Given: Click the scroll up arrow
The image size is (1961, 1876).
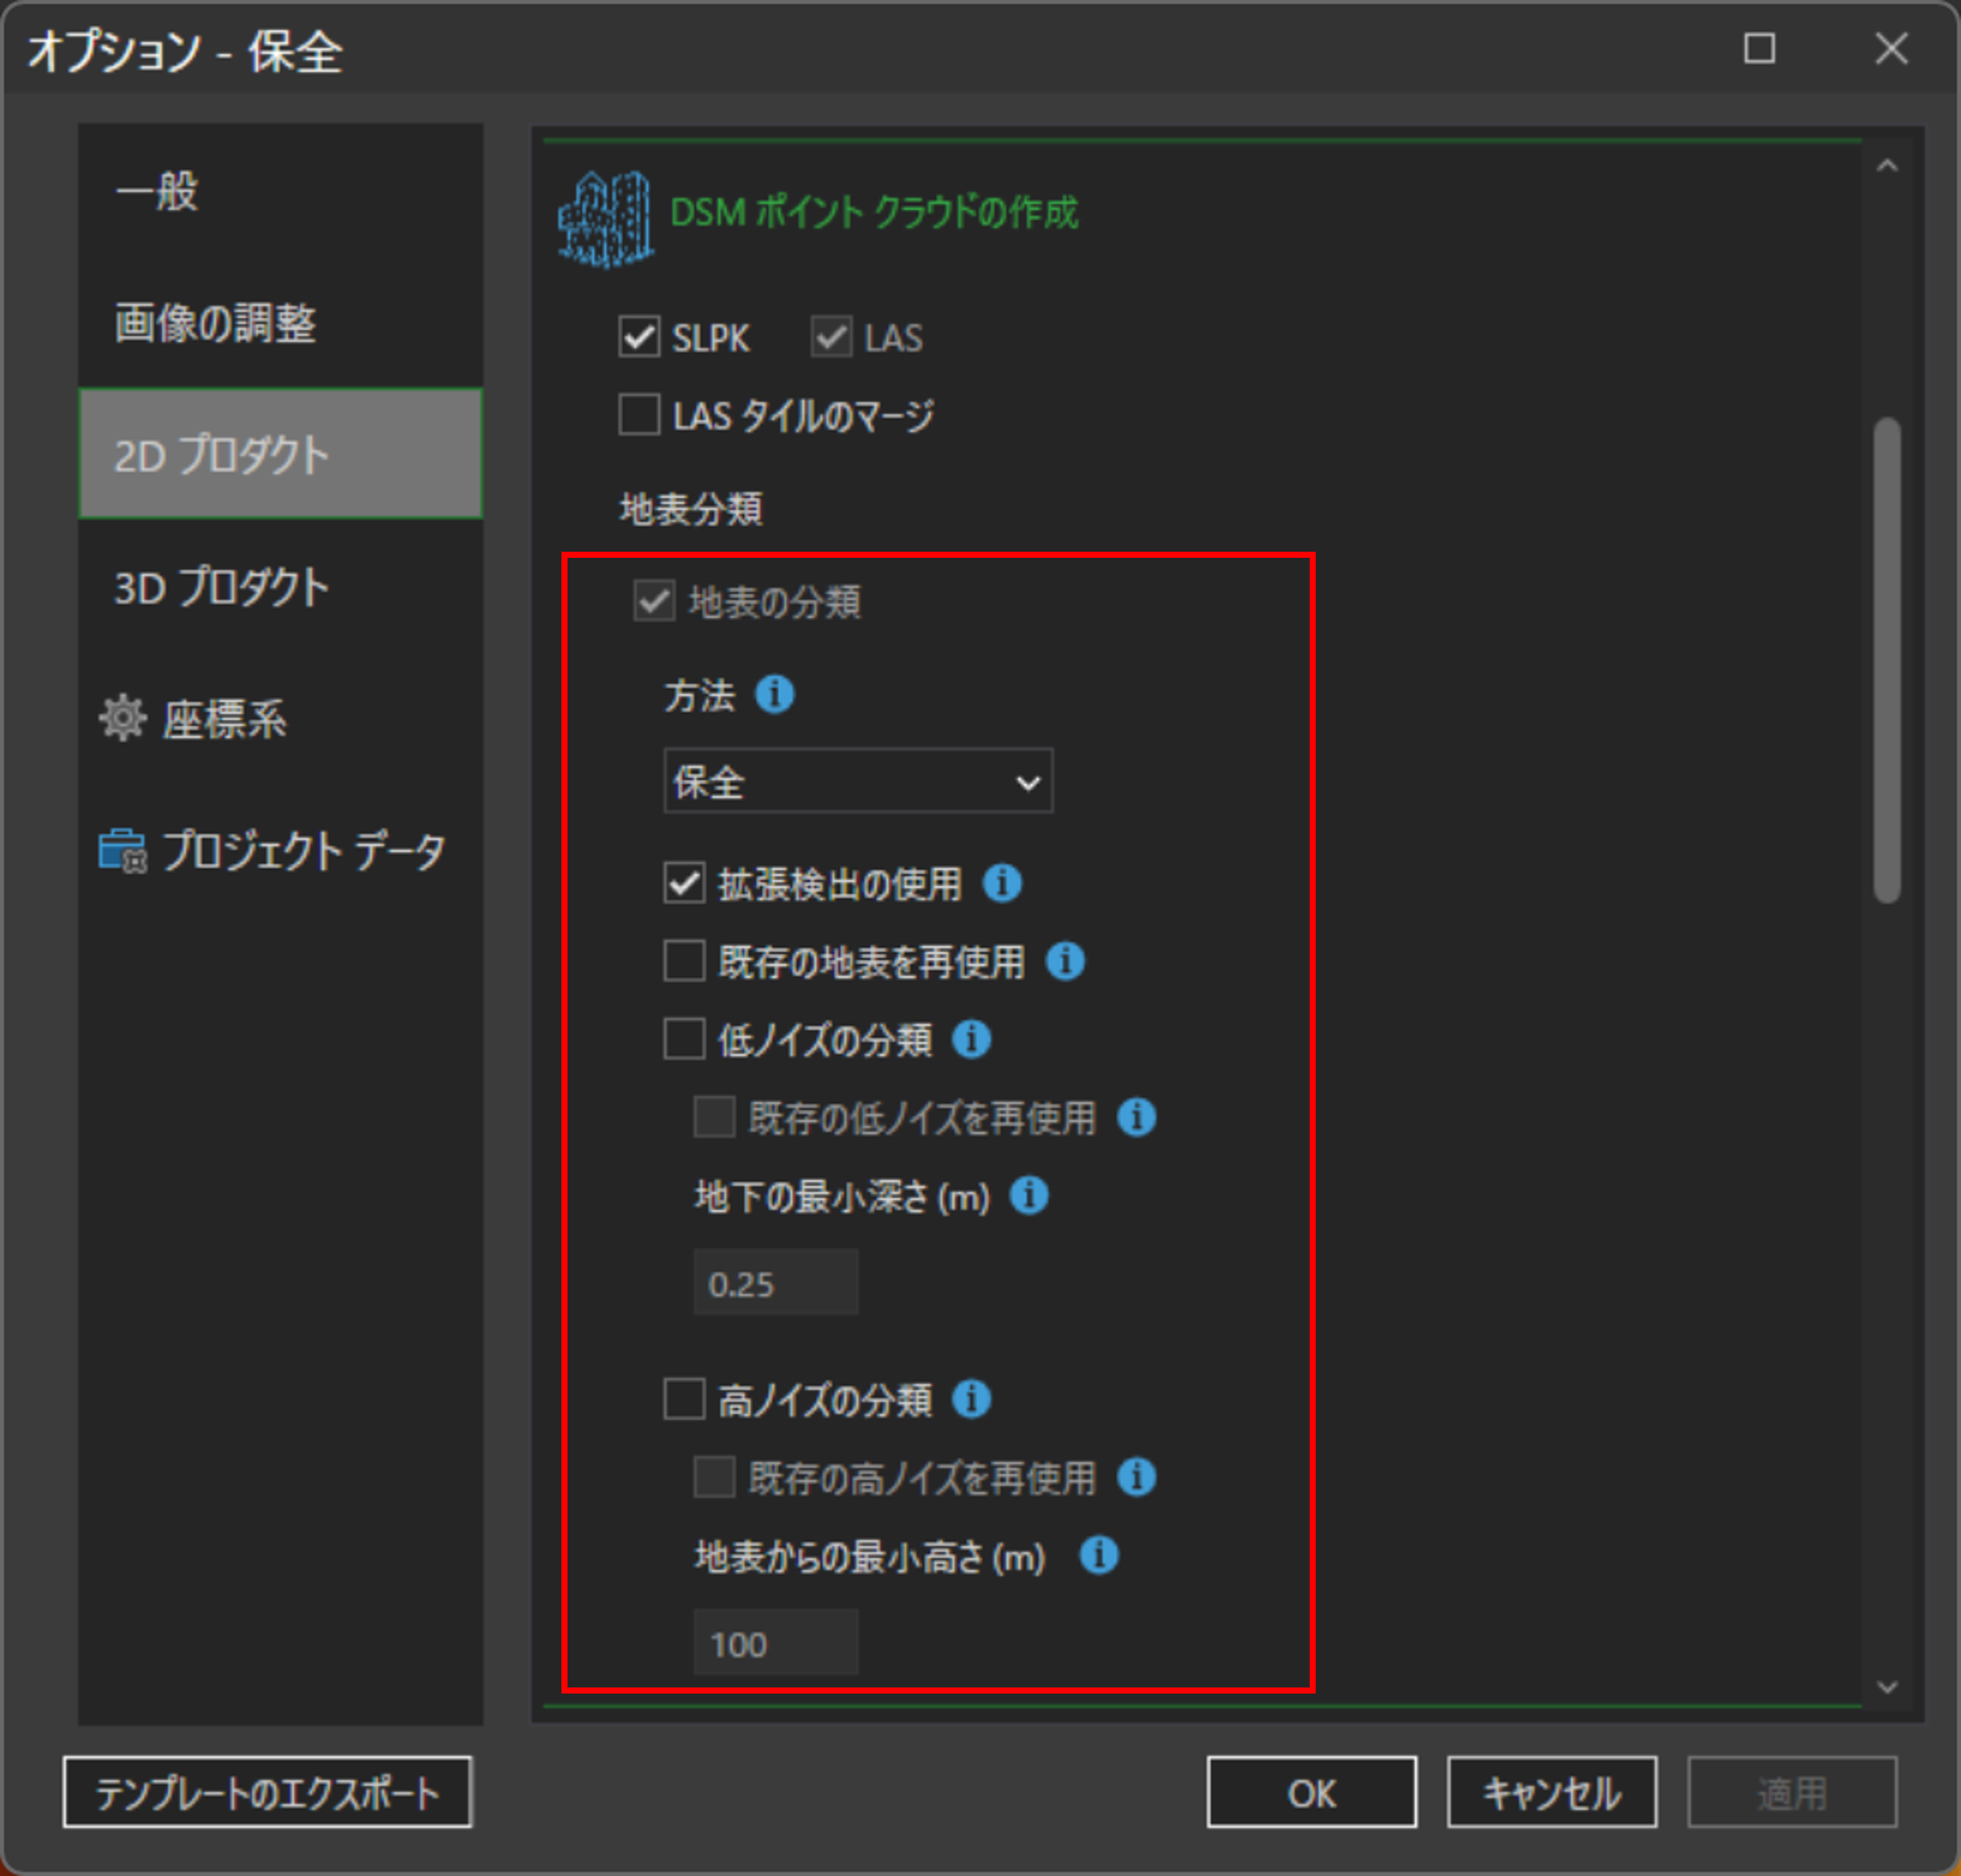Looking at the screenshot, I should coord(1886,166).
